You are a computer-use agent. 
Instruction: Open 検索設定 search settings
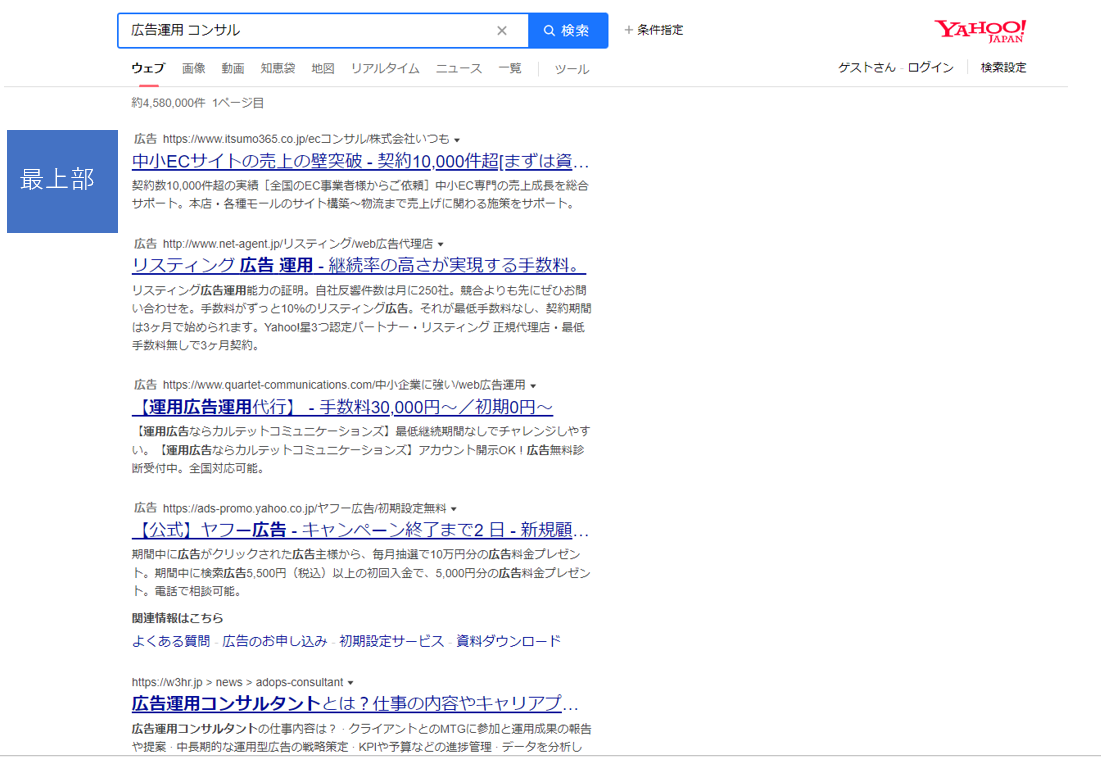(x=1003, y=68)
